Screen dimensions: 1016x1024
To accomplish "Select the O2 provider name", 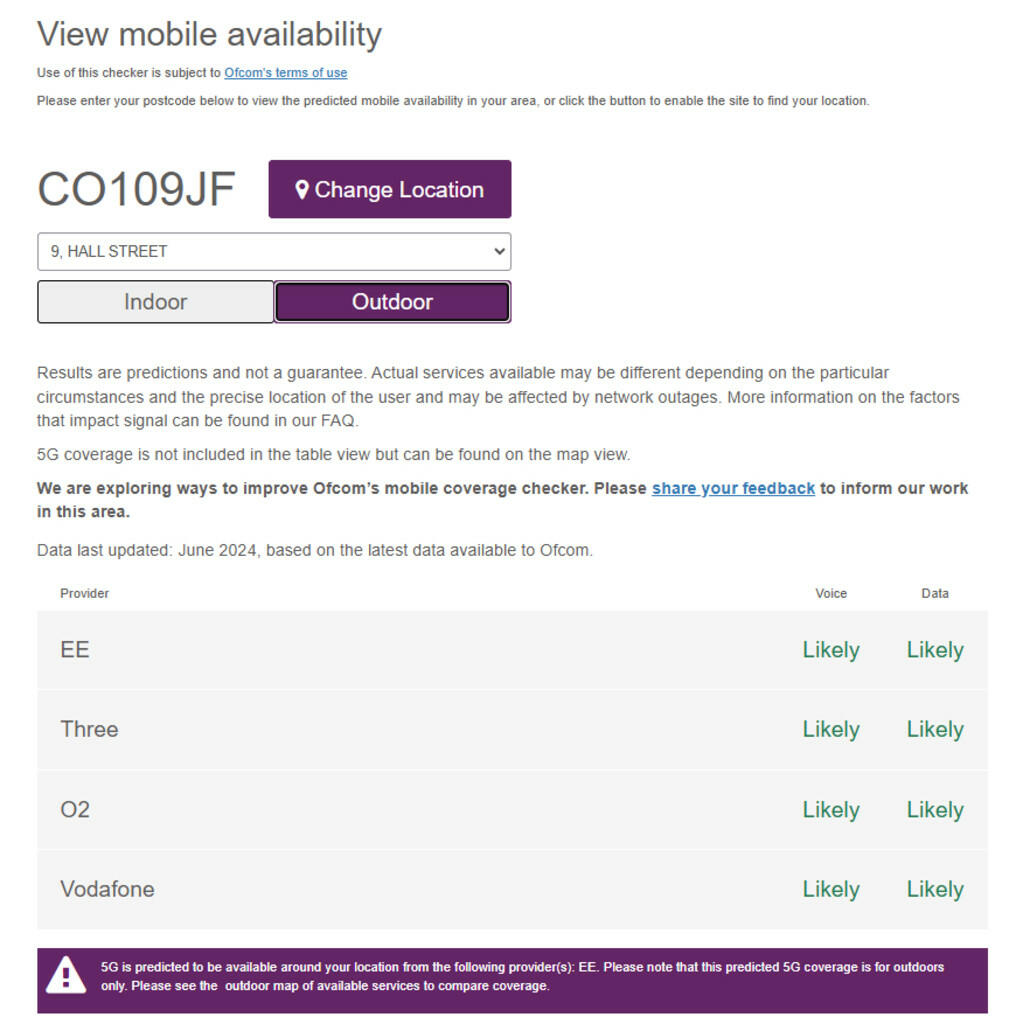I will click(x=75, y=810).
